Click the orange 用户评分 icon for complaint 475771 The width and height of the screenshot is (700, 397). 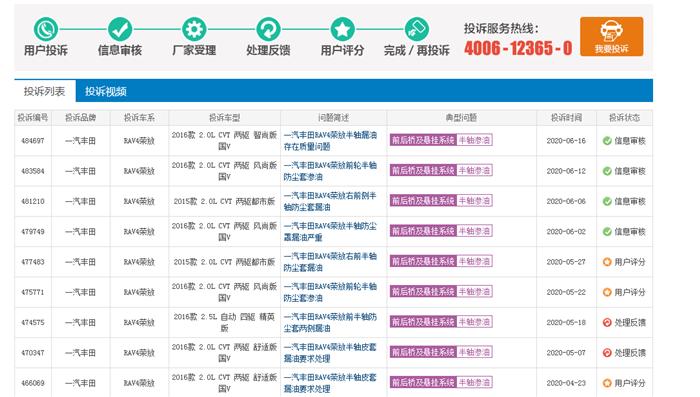click(607, 293)
